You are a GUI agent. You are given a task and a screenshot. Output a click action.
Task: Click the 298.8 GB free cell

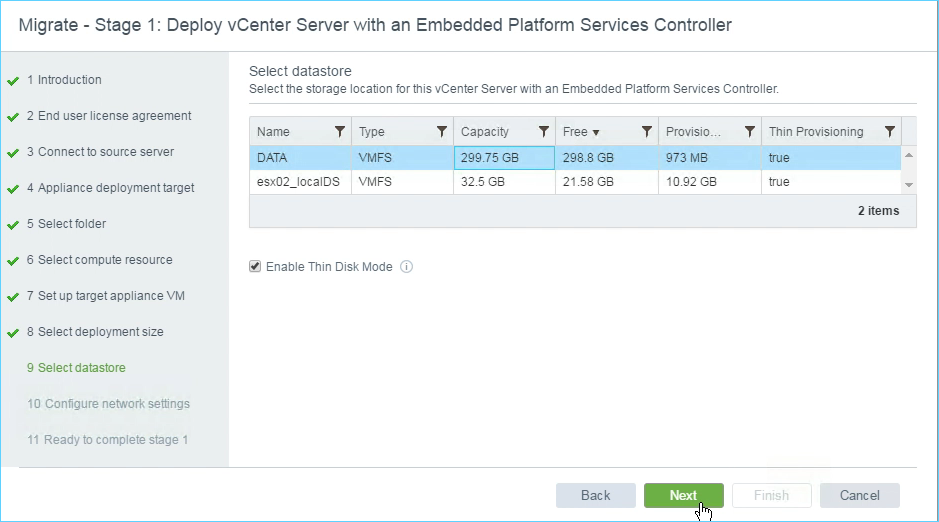click(607, 157)
